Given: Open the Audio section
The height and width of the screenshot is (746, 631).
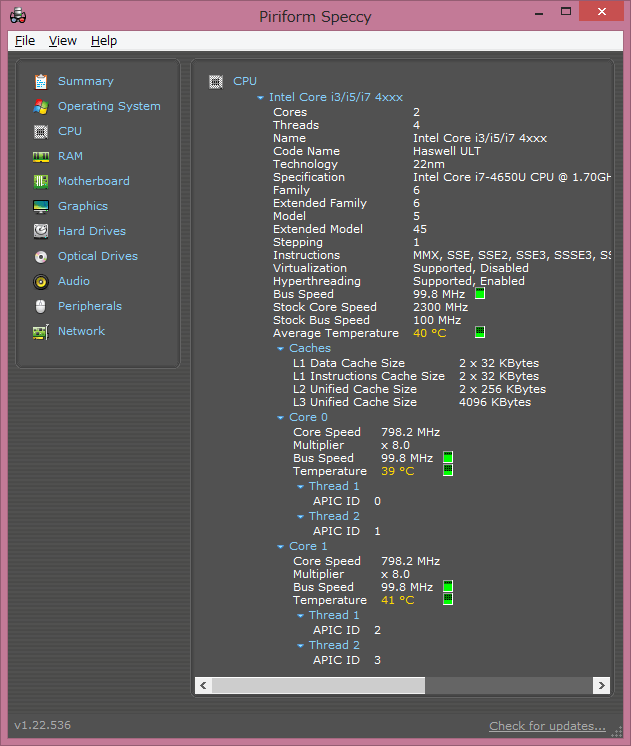Looking at the screenshot, I should [74, 281].
